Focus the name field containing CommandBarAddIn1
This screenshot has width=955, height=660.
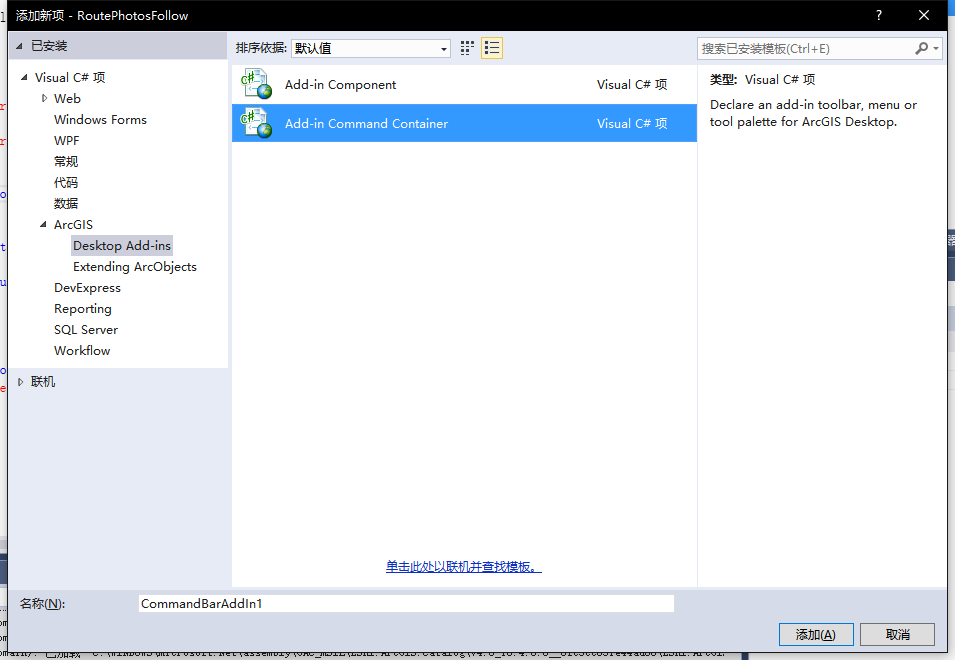[406, 603]
